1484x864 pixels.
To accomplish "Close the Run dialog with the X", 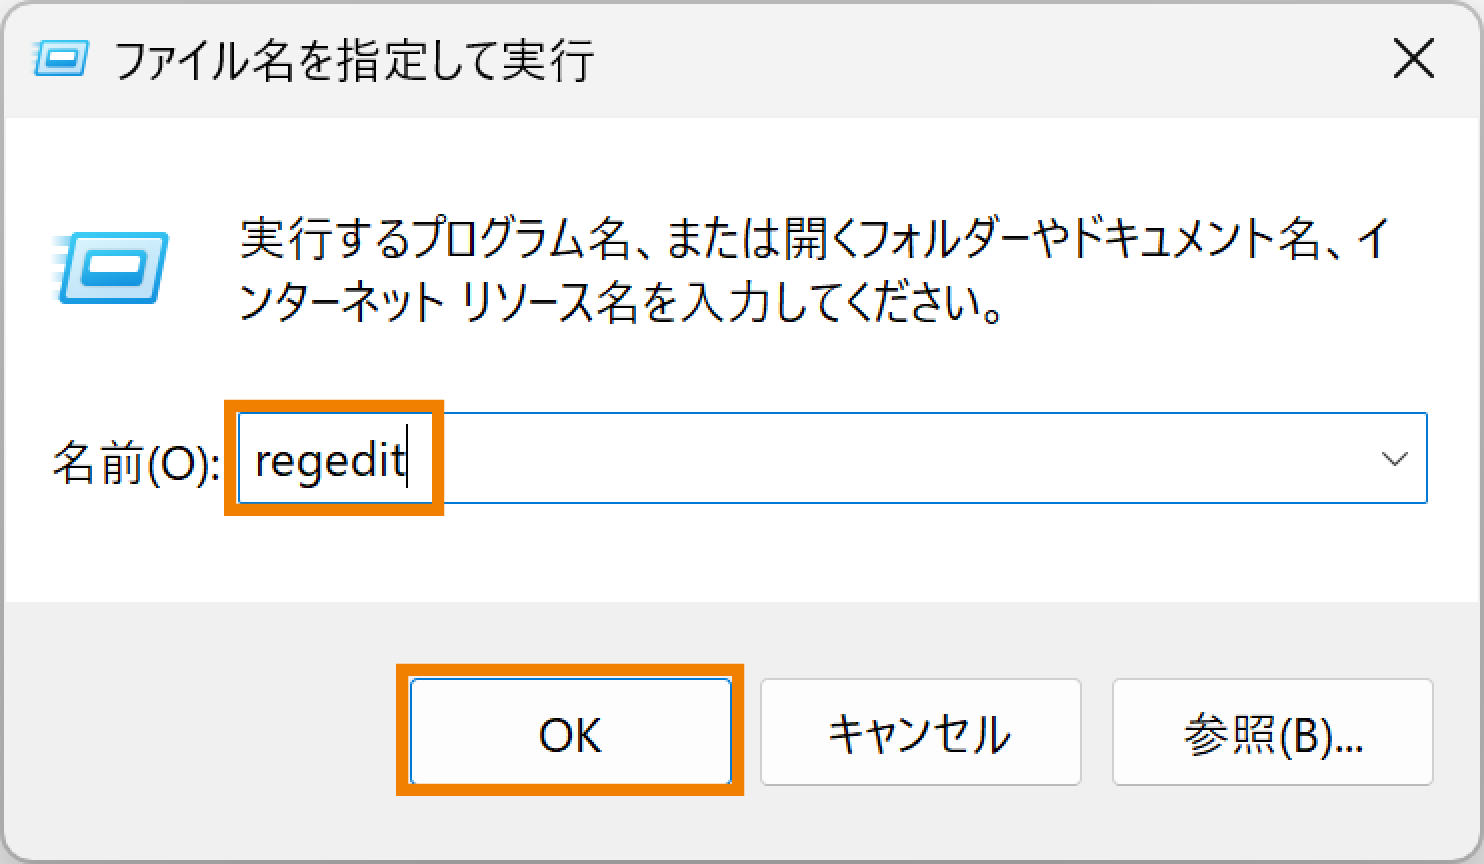I will [1414, 59].
